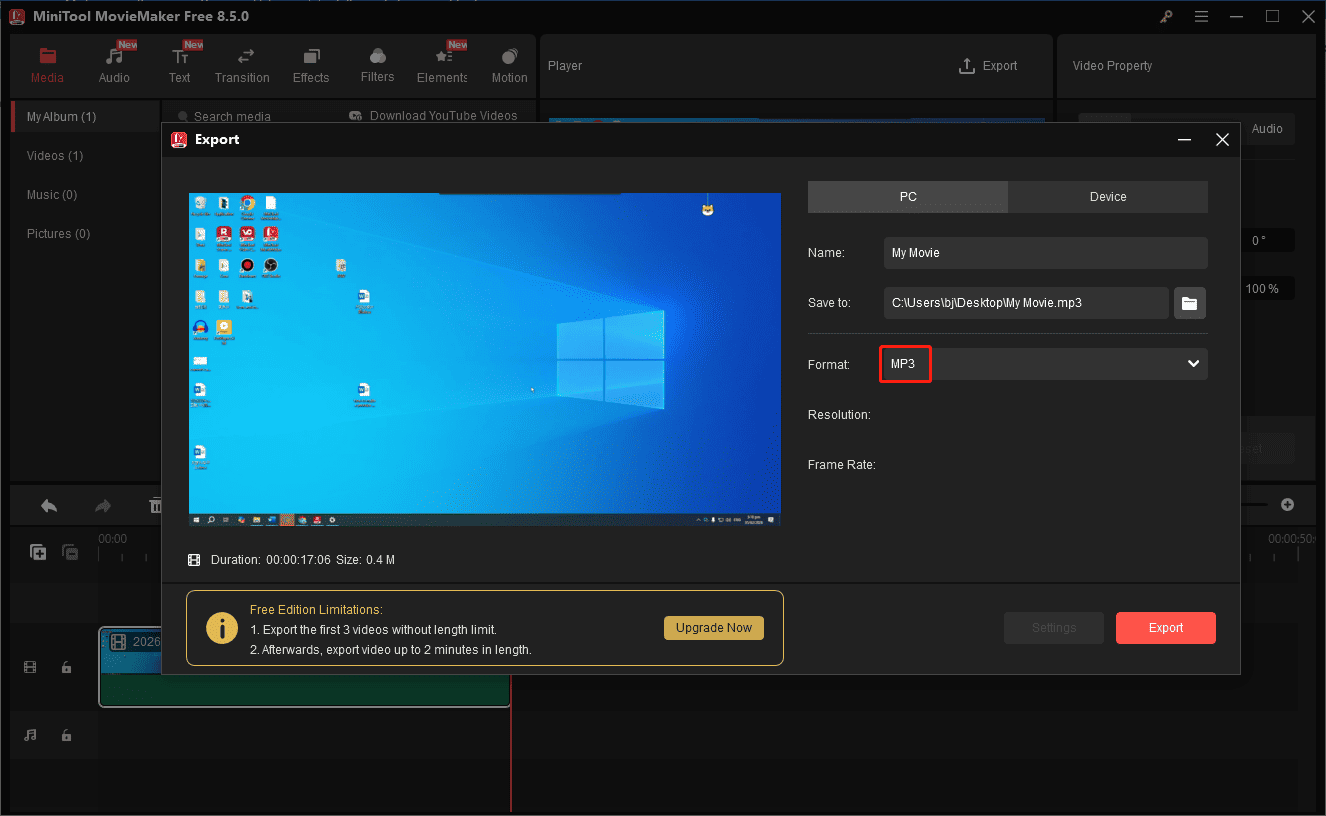Open the Format dropdown showing MP3
1326x816 pixels.
click(1043, 364)
